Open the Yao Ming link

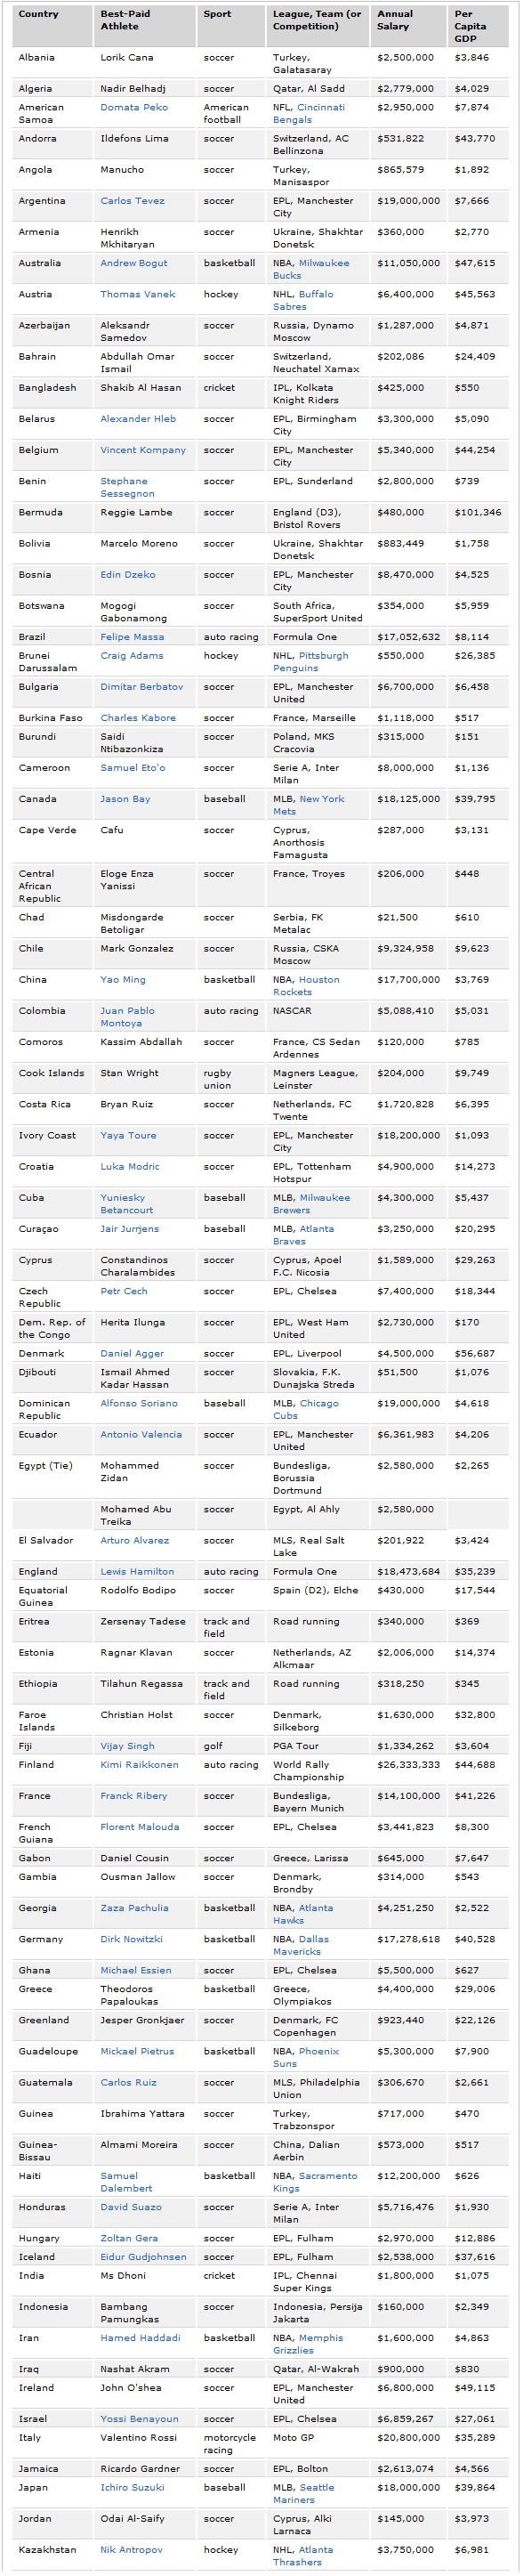tap(123, 980)
